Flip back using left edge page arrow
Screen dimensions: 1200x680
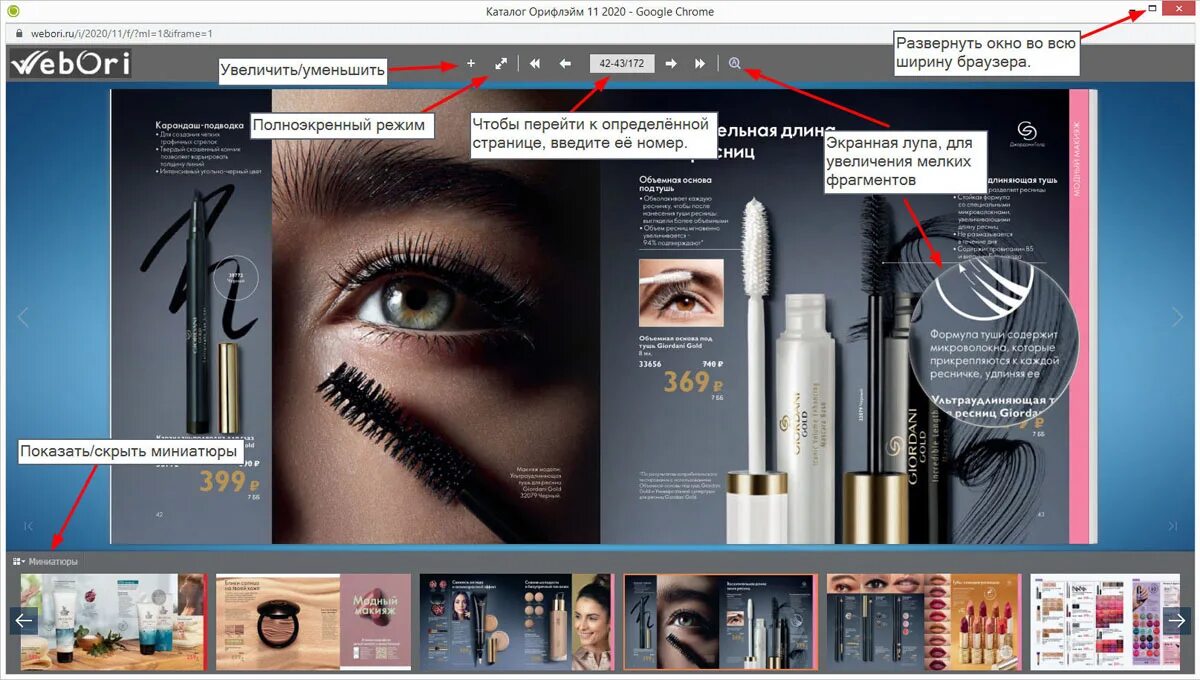[24, 318]
